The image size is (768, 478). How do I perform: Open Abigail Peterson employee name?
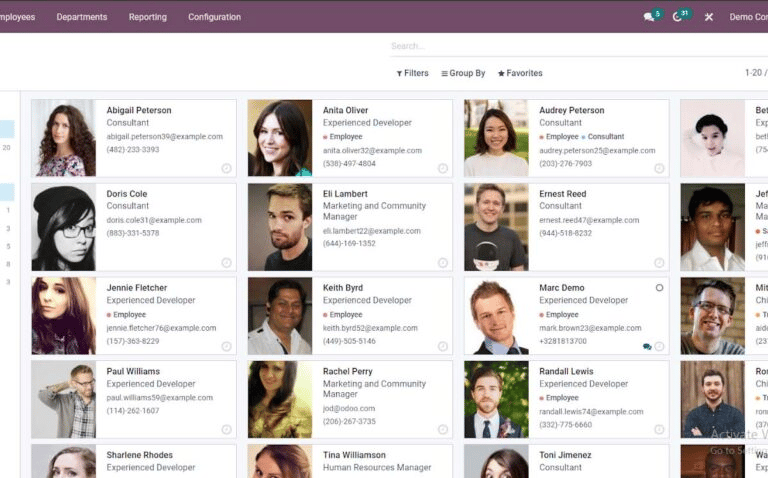(139, 111)
